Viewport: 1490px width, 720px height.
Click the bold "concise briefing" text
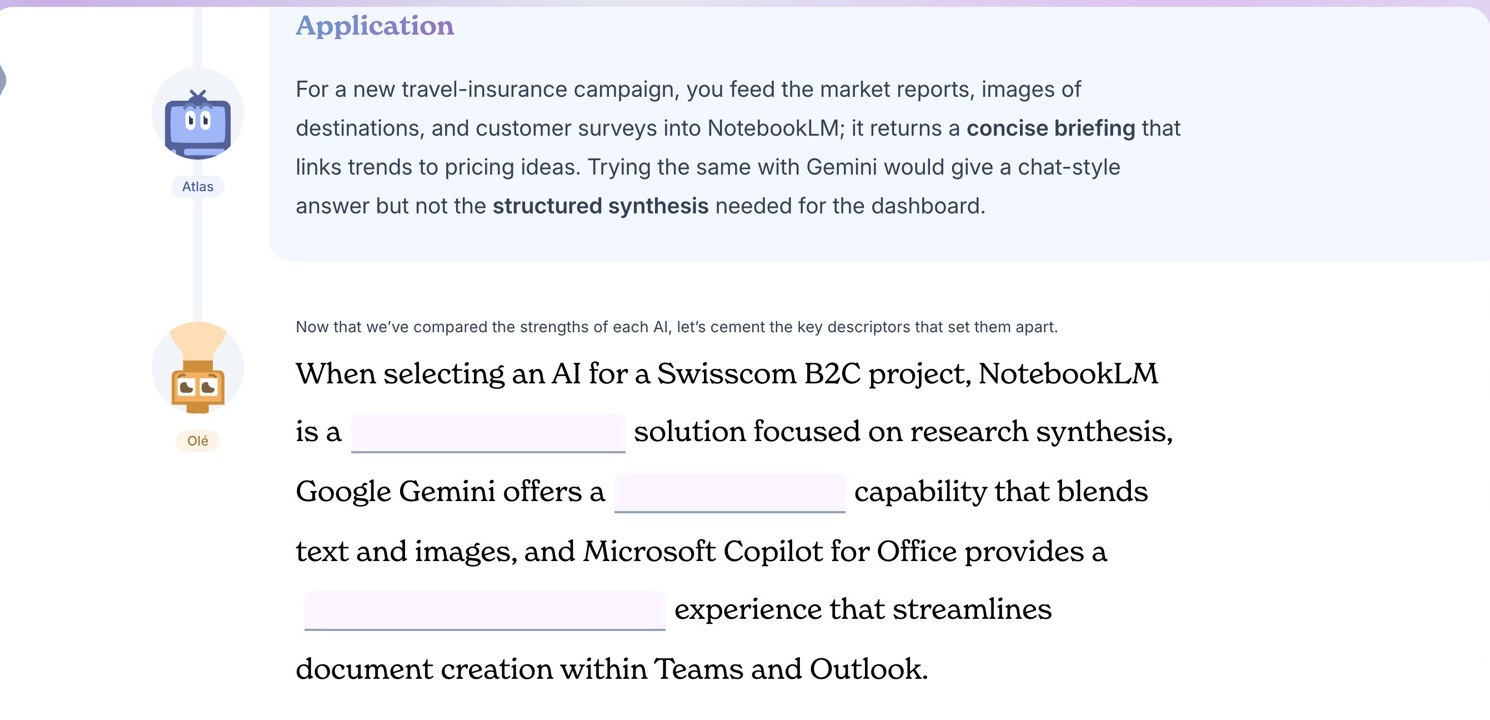[x=1051, y=128]
